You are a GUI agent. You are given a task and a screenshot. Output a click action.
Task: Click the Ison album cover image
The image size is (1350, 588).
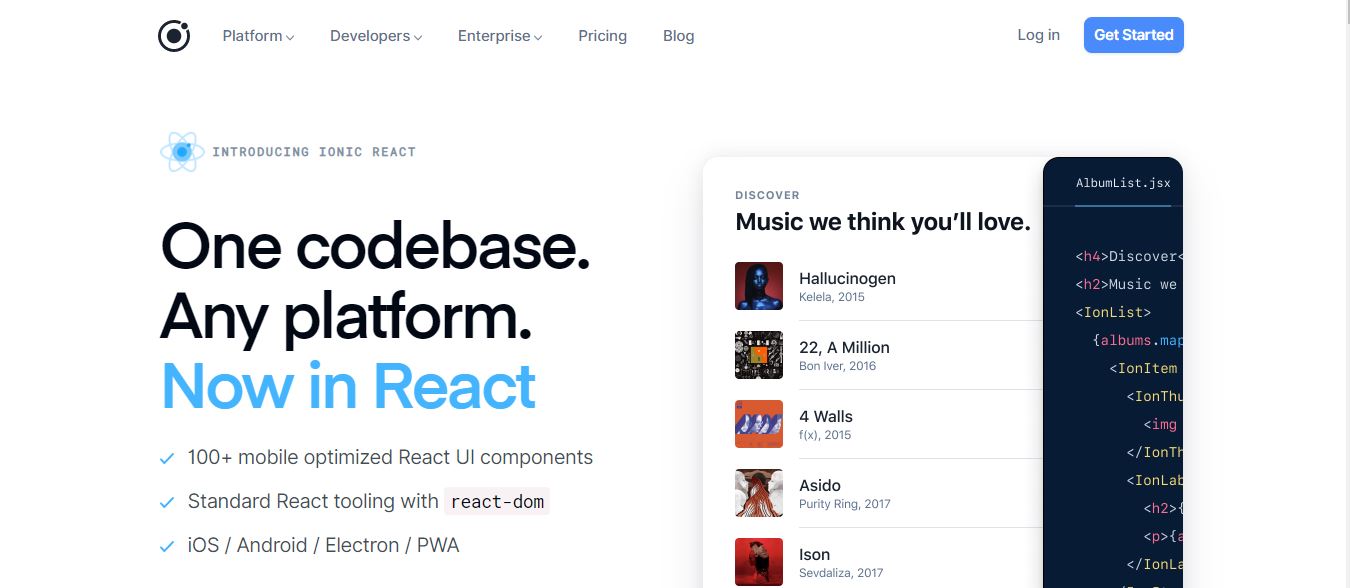tap(759, 562)
